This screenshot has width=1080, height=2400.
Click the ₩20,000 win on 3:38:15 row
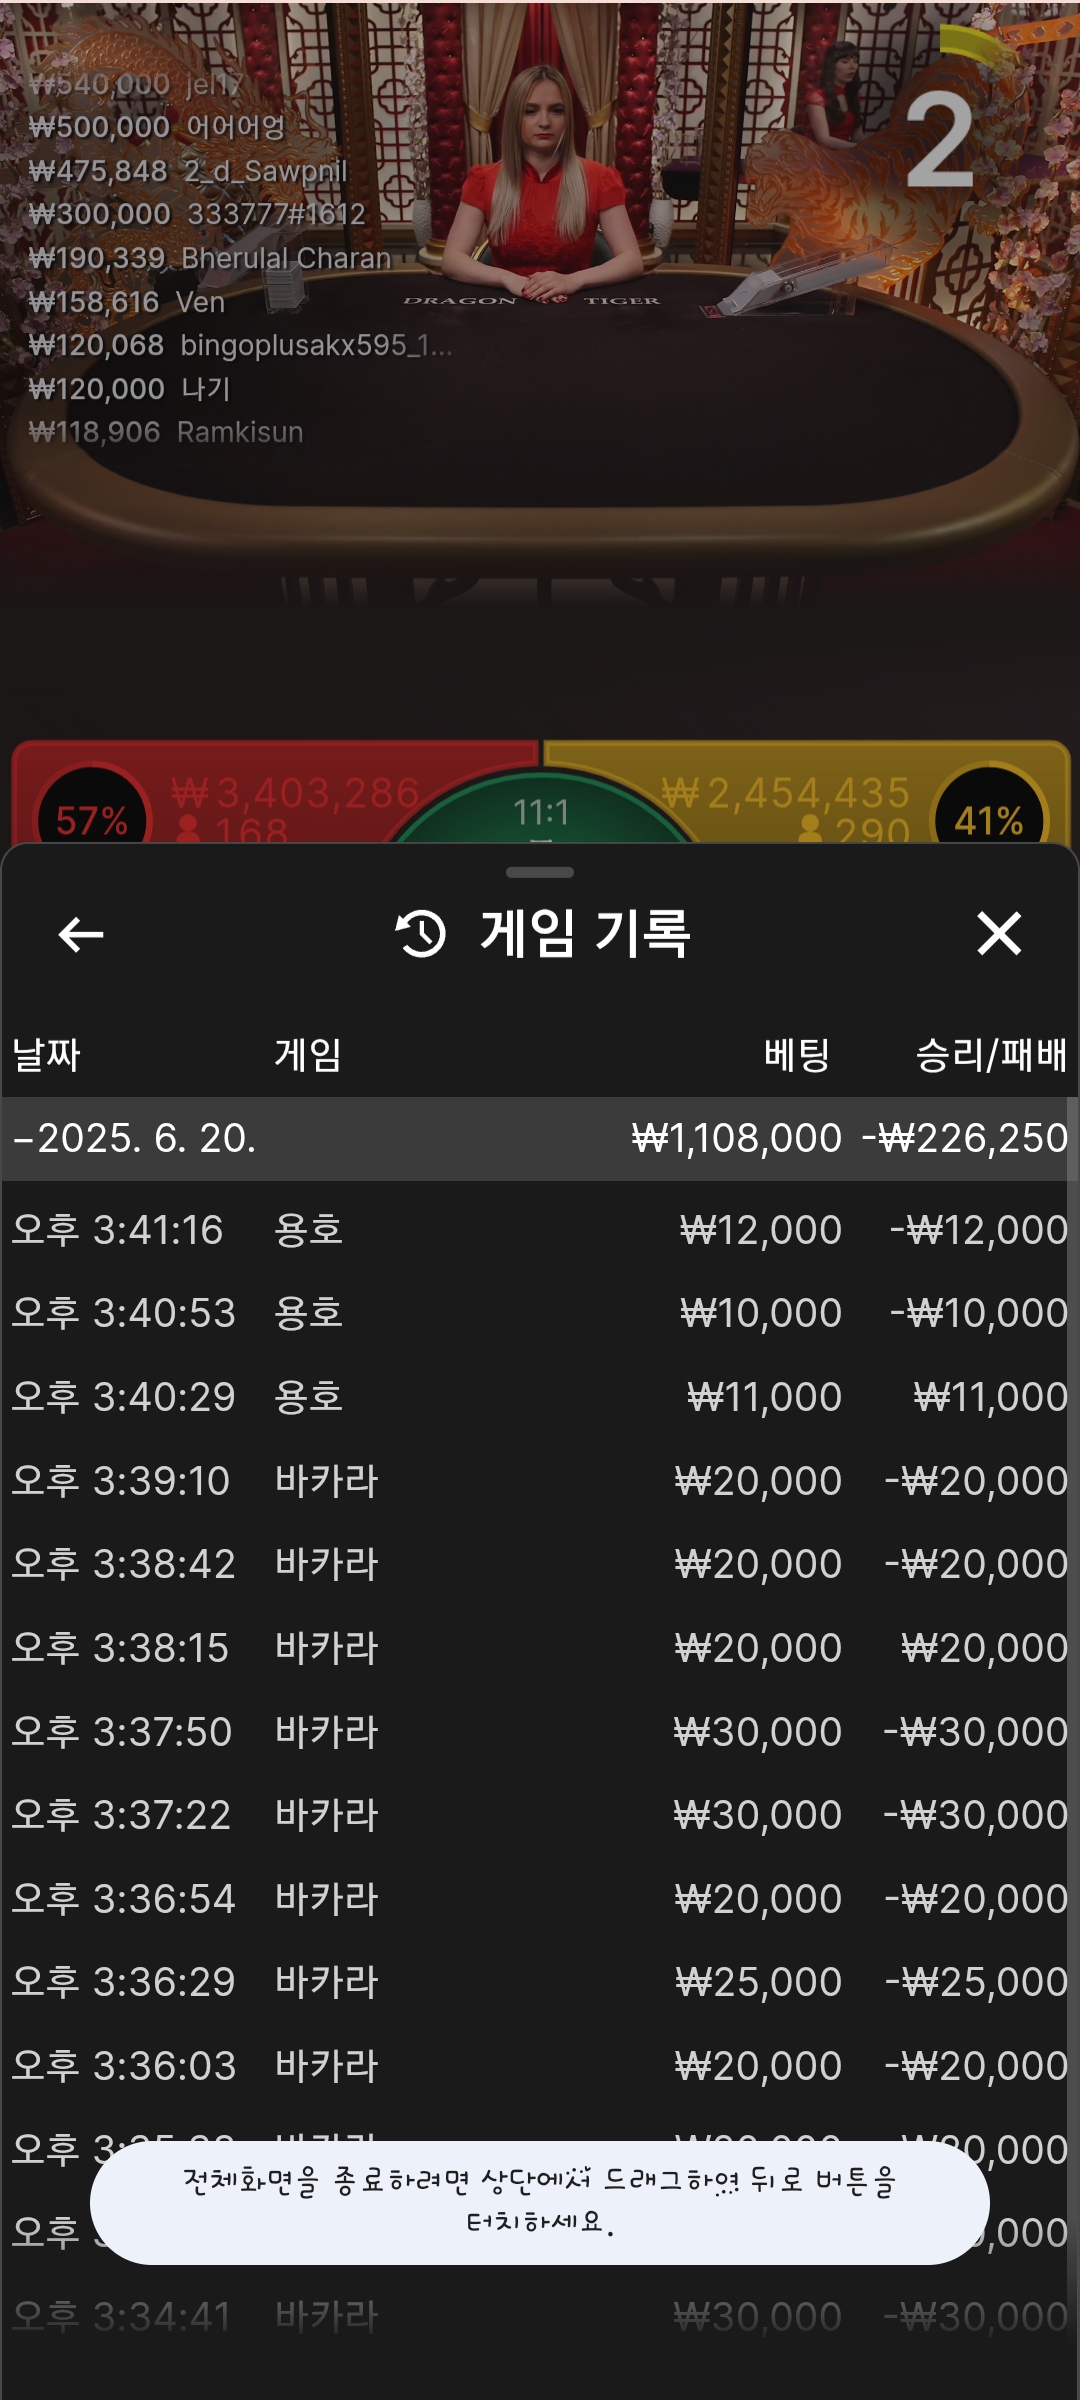(985, 1648)
